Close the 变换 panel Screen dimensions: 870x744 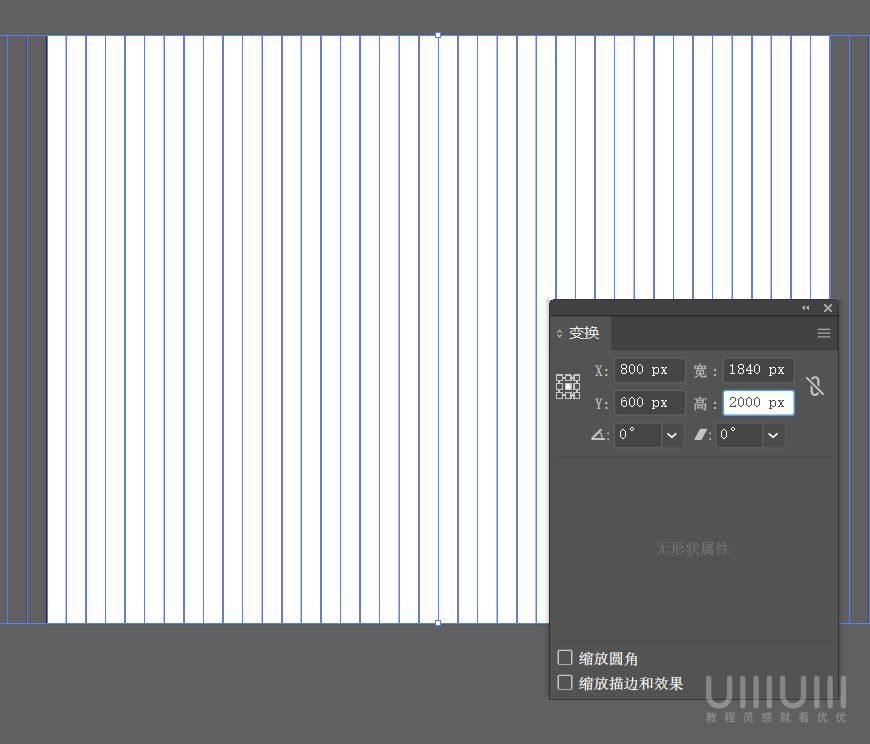click(828, 308)
